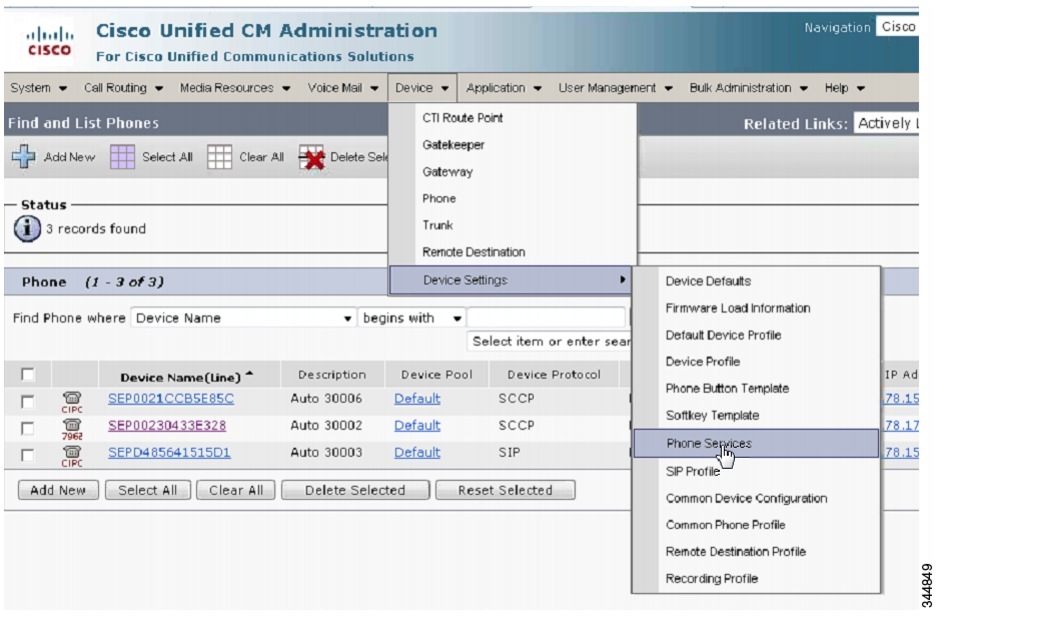The image size is (1056, 633).
Task: Expand the Media Resources menu
Action: 234,88
